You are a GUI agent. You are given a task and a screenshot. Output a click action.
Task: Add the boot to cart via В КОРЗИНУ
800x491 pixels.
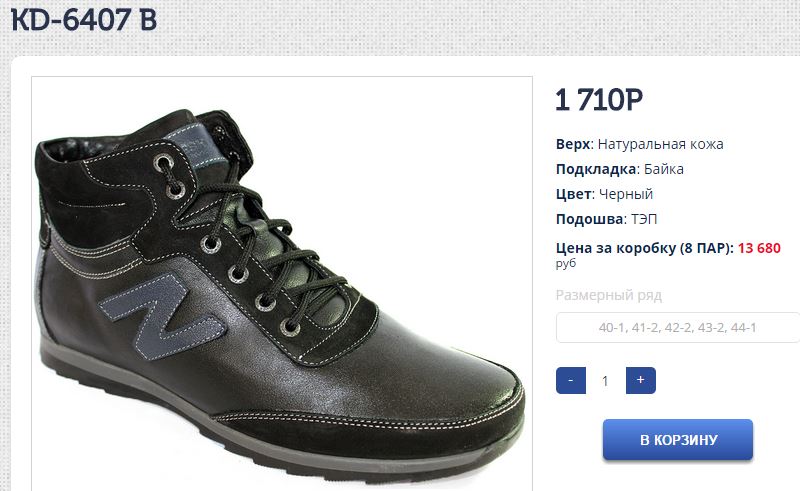pyautogui.click(x=678, y=439)
